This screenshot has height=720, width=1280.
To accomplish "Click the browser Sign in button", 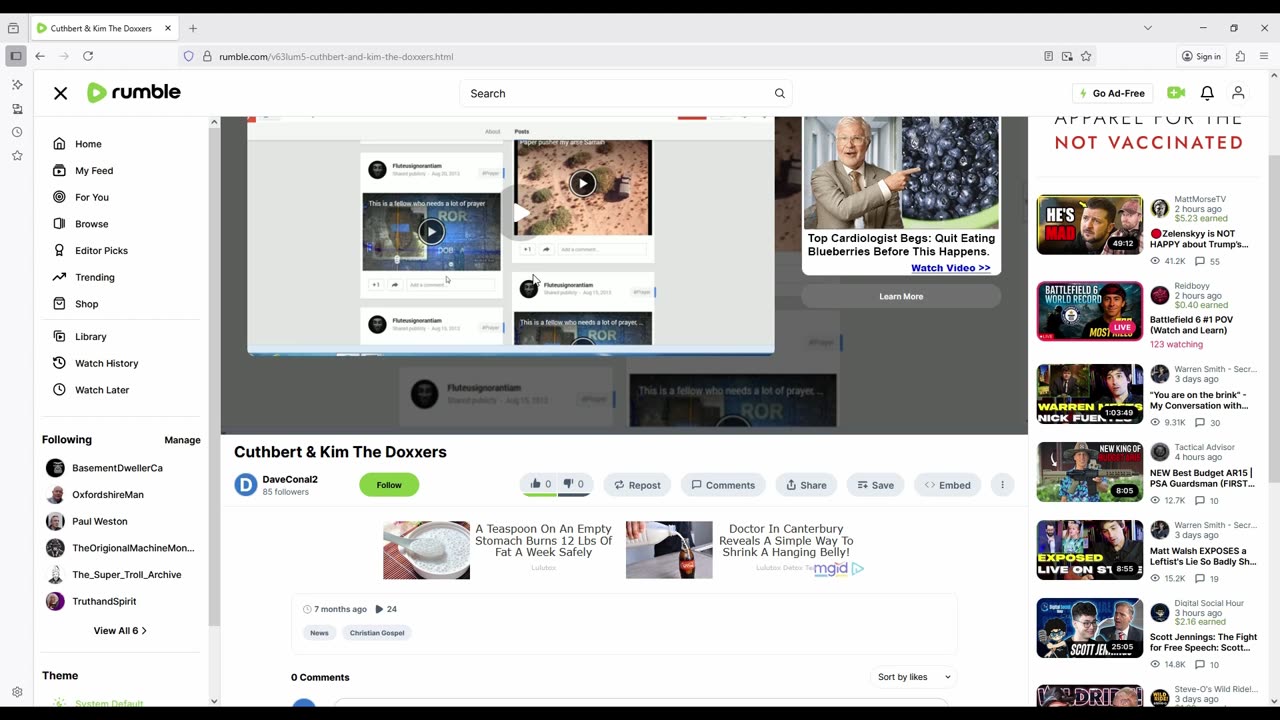I will (x=1201, y=56).
